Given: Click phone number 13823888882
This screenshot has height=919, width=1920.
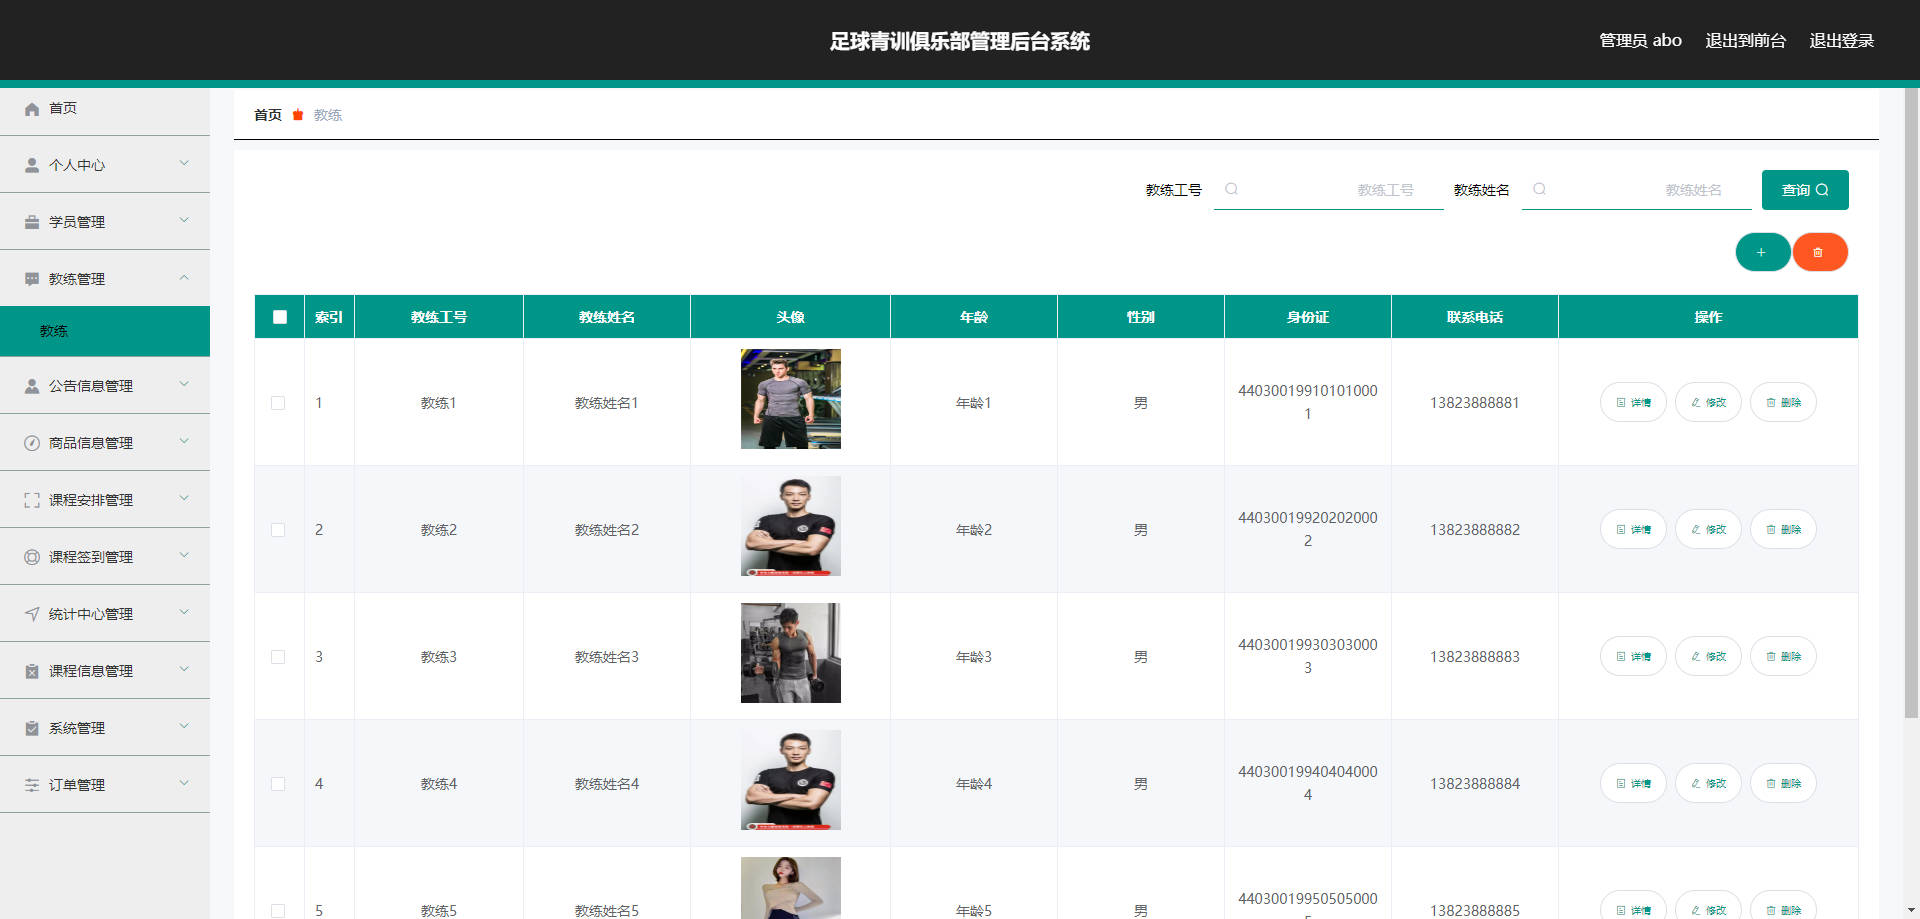Looking at the screenshot, I should tap(1474, 530).
